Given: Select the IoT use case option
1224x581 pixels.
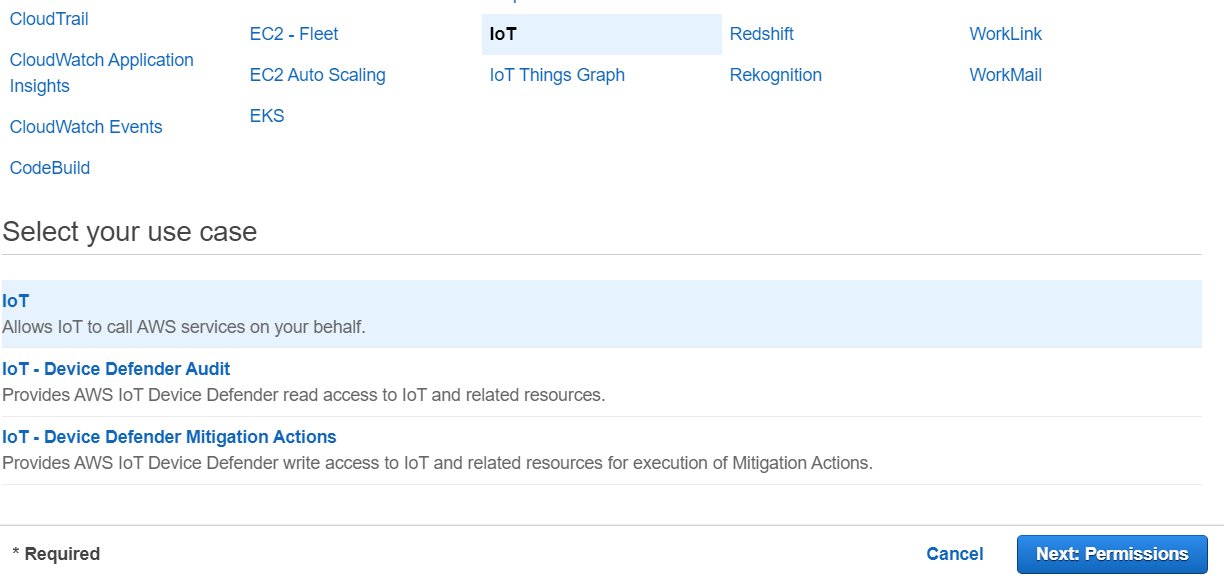Looking at the screenshot, I should coord(601,314).
